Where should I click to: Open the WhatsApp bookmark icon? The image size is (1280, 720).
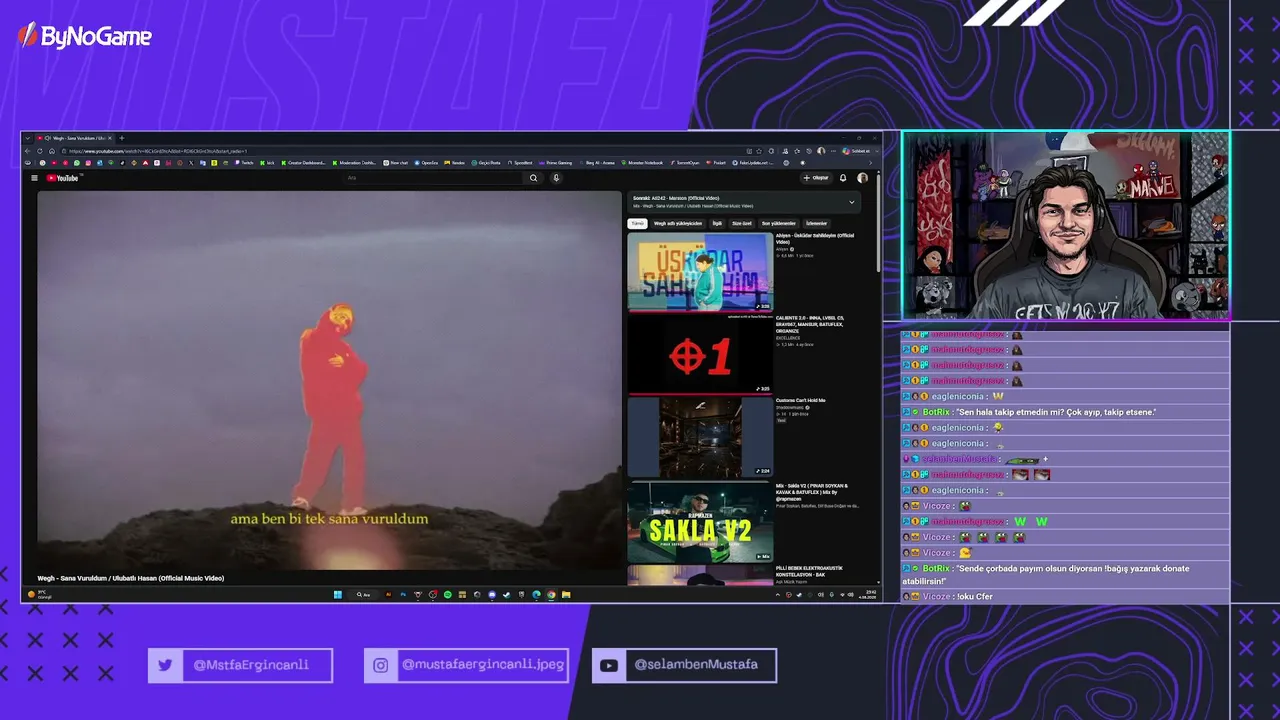pos(76,163)
